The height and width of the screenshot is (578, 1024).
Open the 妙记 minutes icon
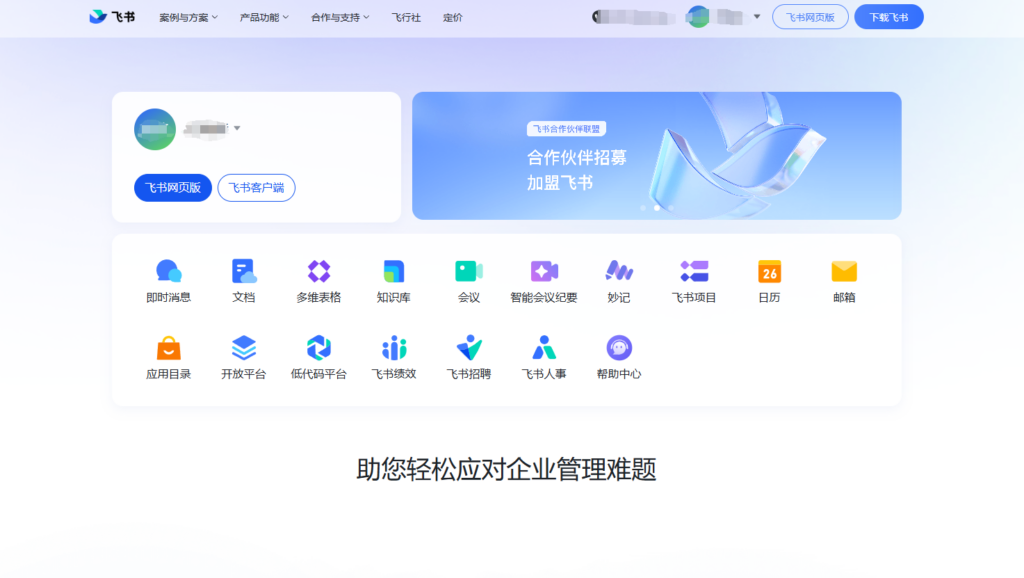click(619, 271)
